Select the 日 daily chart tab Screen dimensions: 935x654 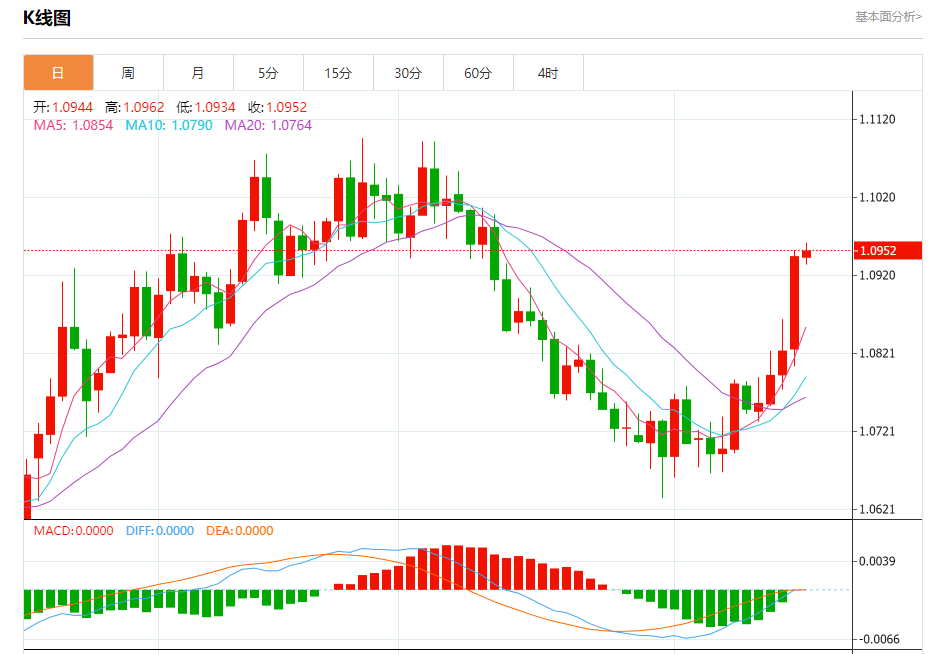[x=58, y=73]
